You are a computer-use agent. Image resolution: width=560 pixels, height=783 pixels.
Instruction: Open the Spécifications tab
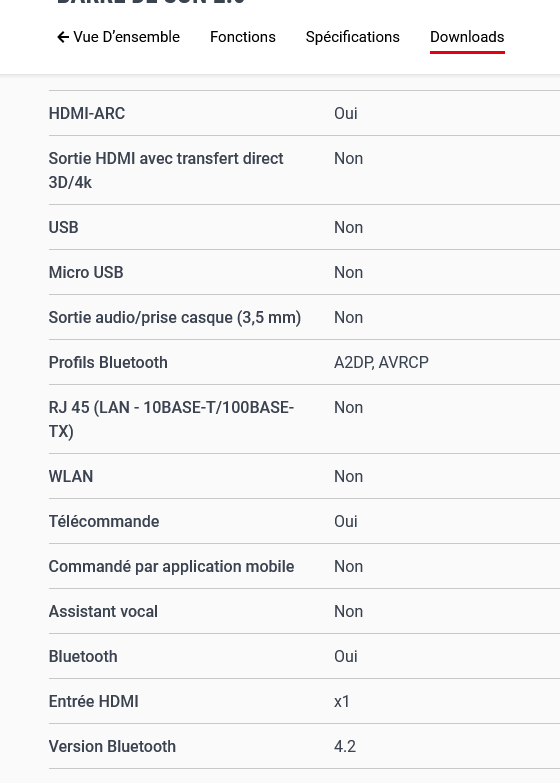(x=353, y=37)
